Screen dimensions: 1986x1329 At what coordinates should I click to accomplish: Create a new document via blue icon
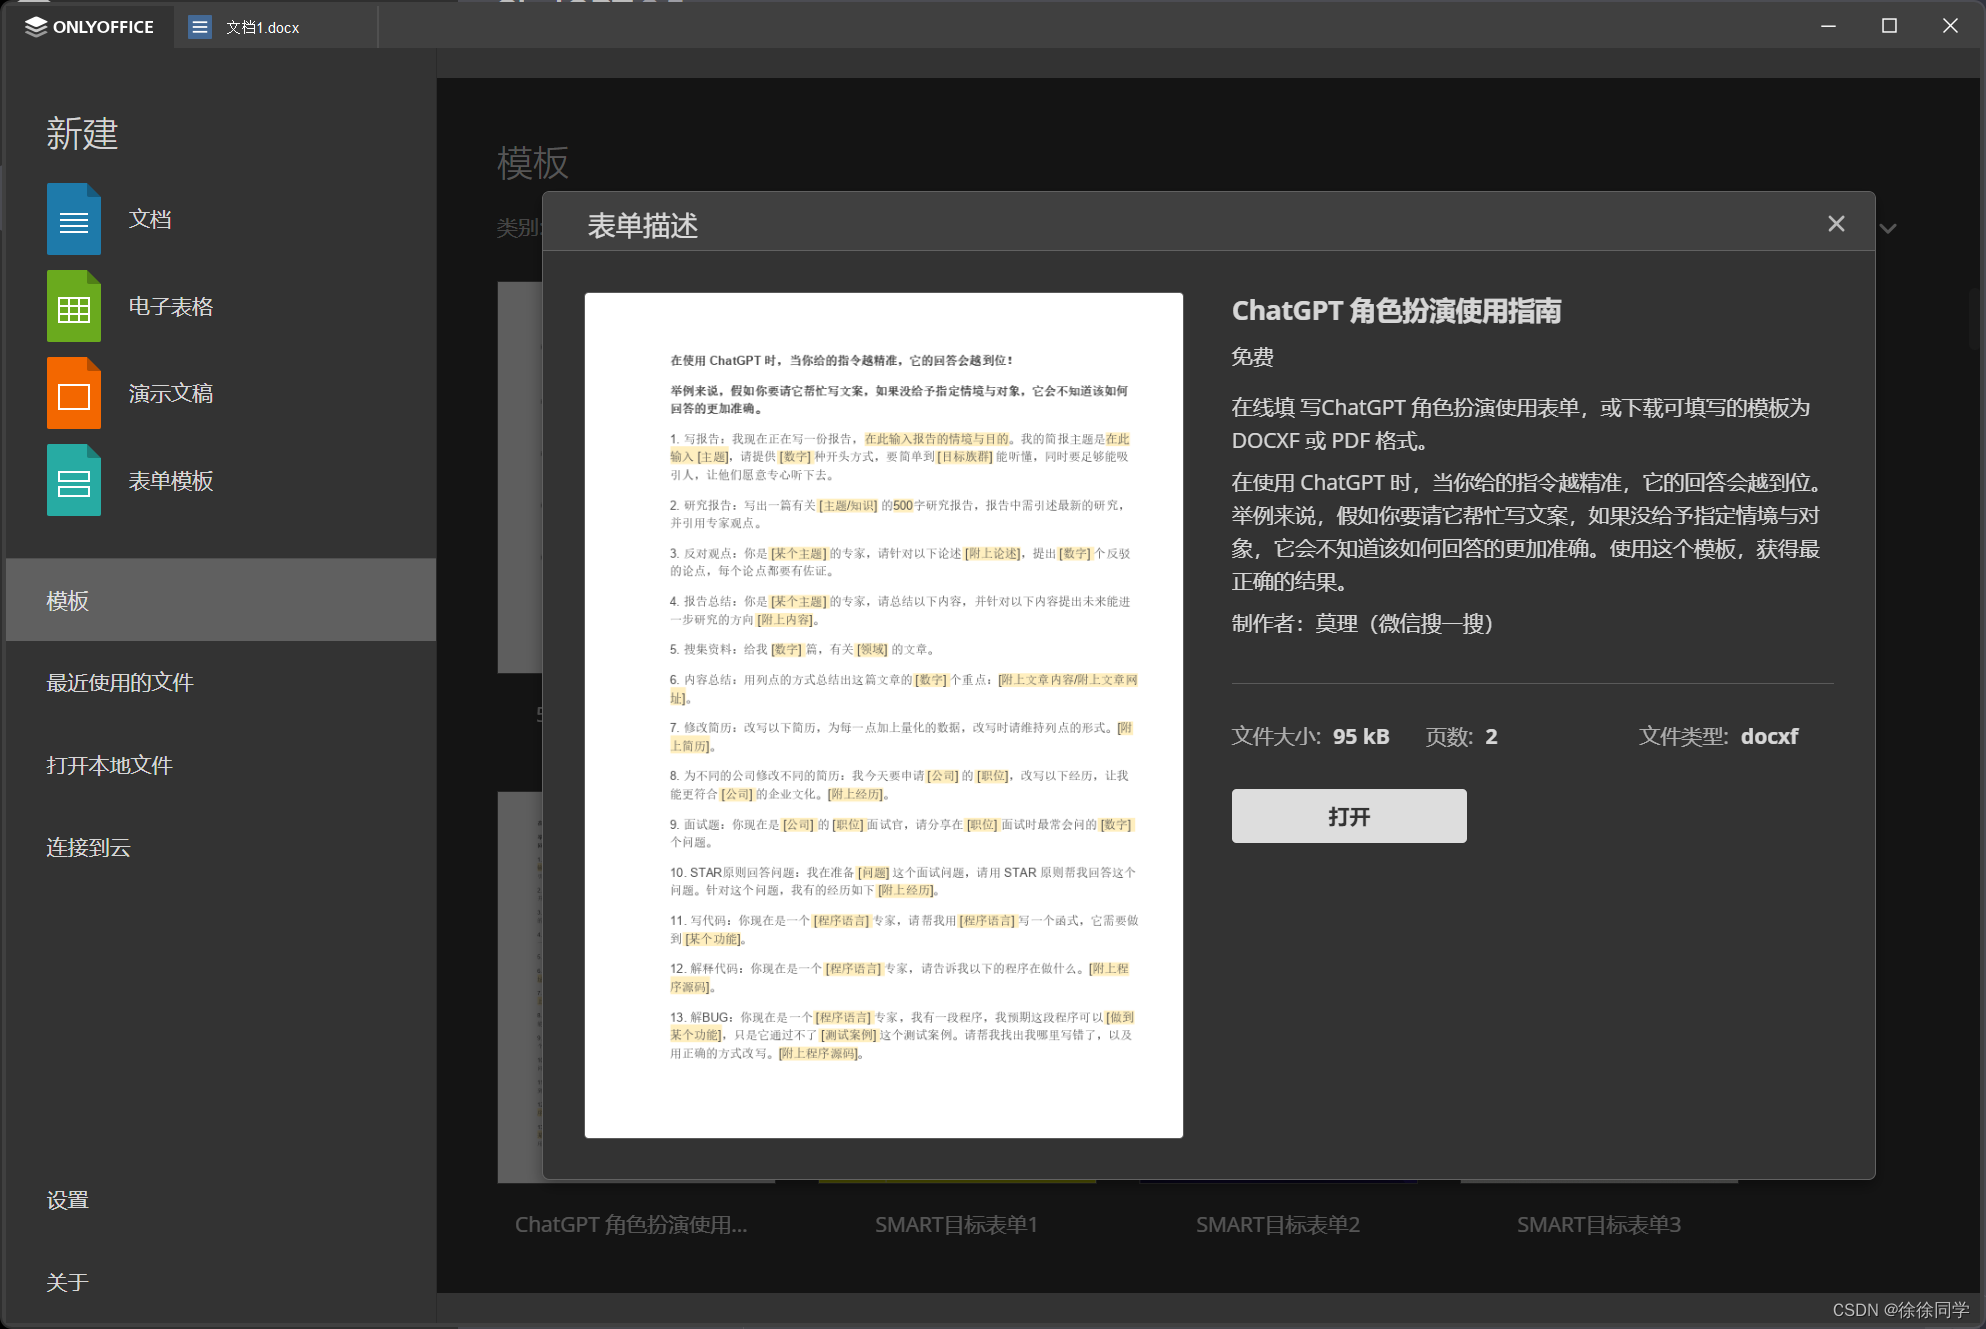tap(73, 219)
